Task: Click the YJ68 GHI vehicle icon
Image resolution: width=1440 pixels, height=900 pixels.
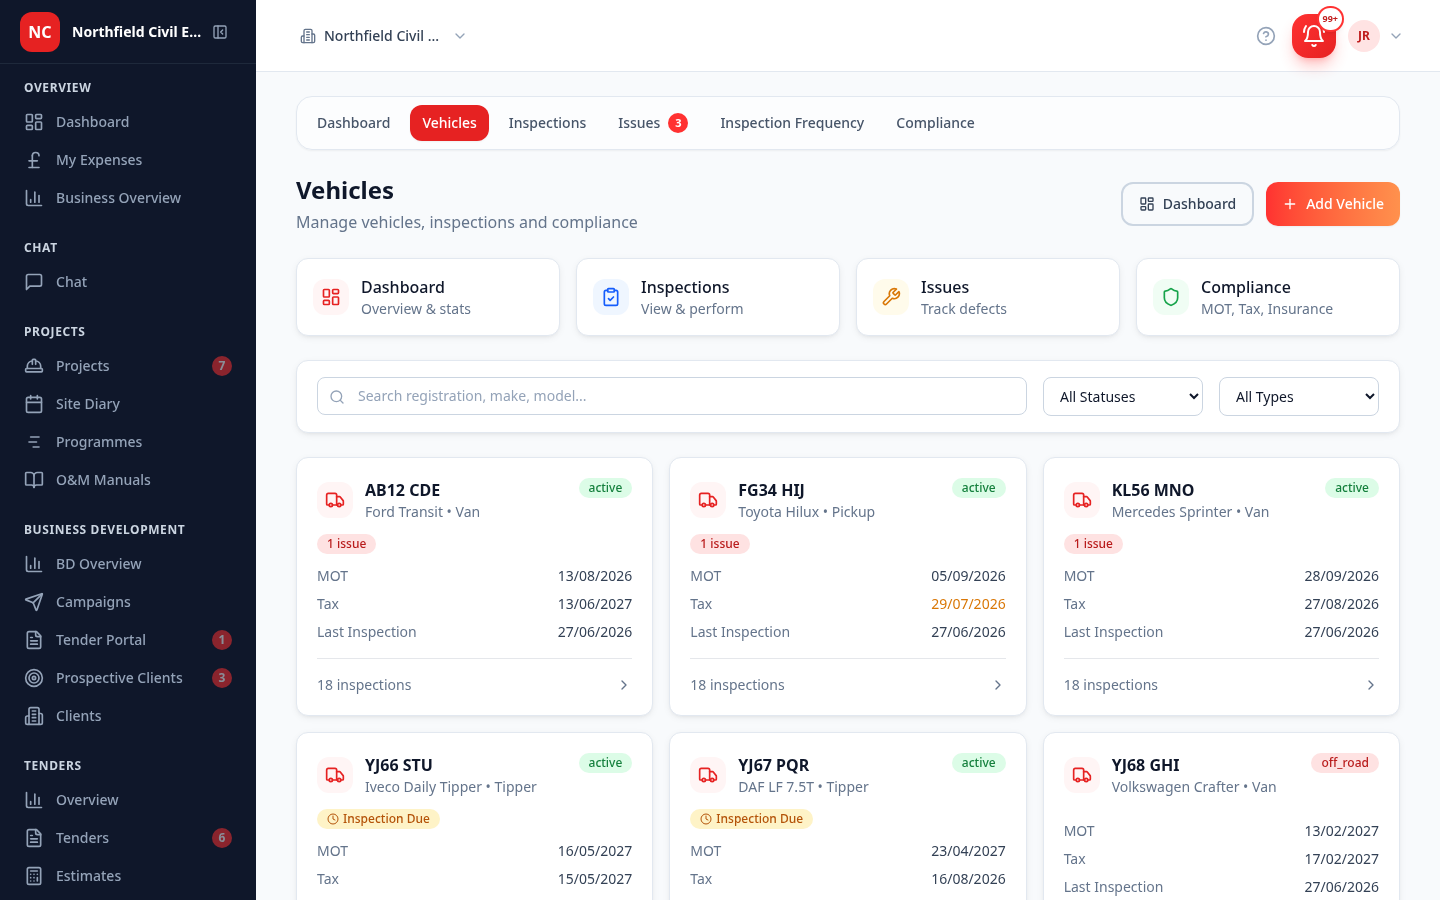Action: (1082, 775)
